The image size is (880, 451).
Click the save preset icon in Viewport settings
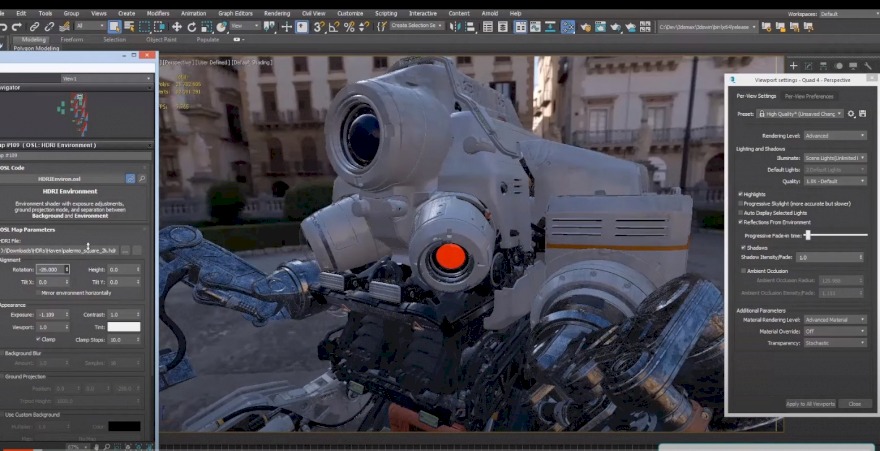point(862,114)
